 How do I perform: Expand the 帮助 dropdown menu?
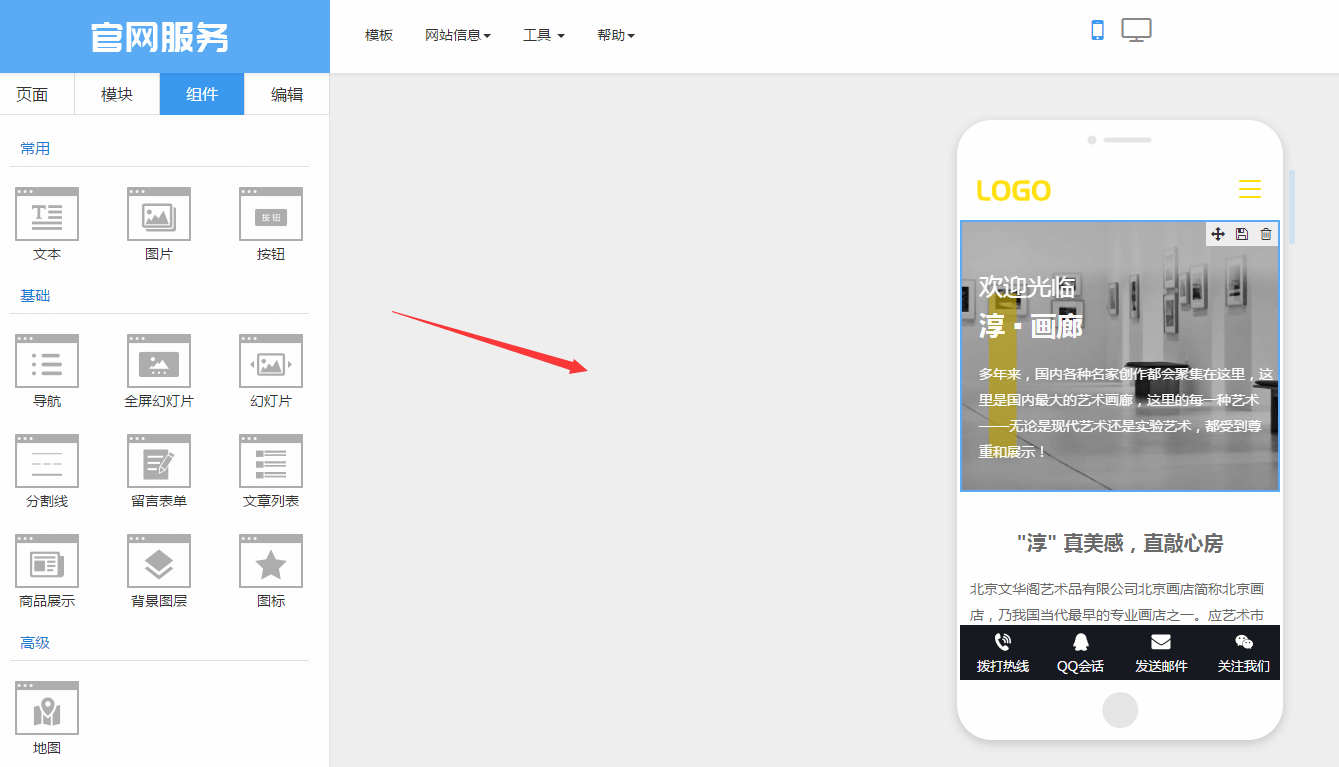click(x=616, y=35)
